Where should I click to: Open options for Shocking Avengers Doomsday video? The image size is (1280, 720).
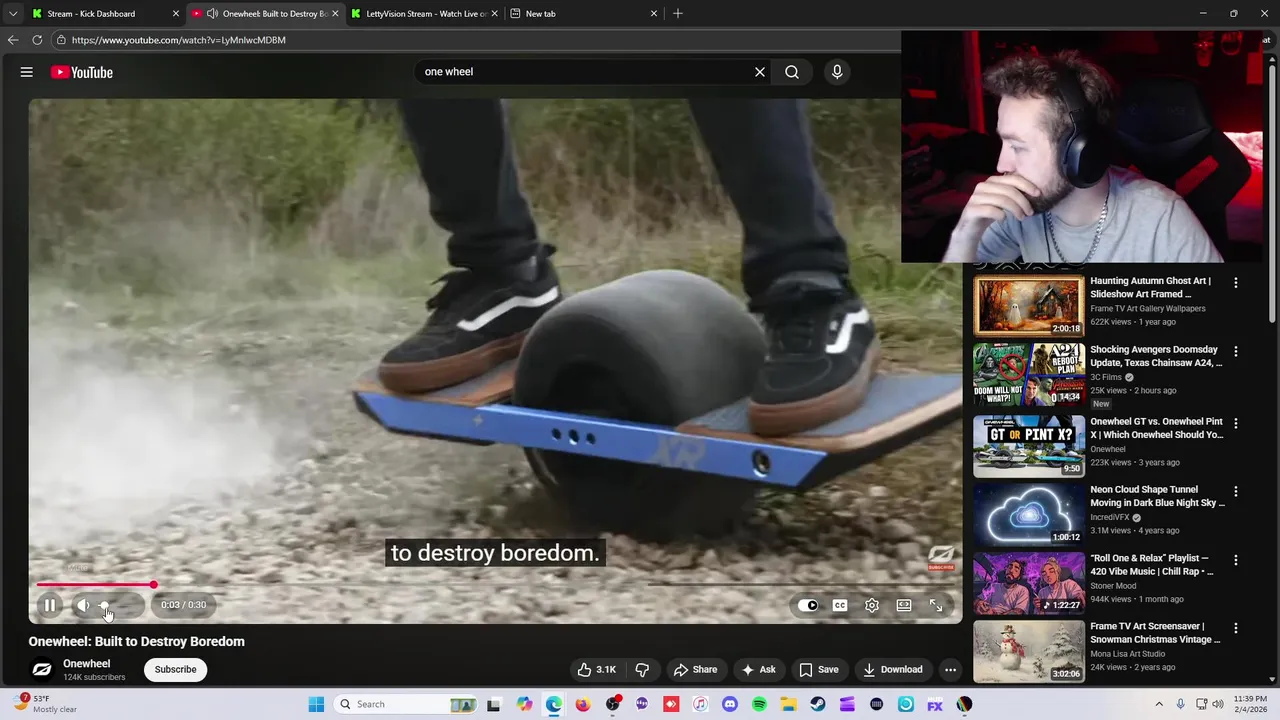1236,351
